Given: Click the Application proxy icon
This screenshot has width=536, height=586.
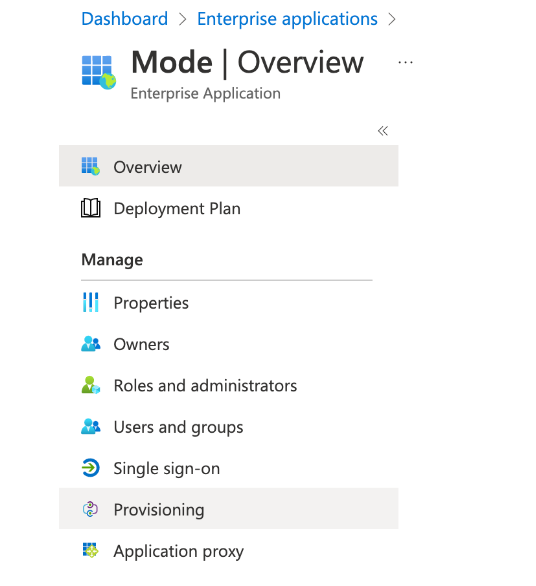Looking at the screenshot, I should click(90, 550).
